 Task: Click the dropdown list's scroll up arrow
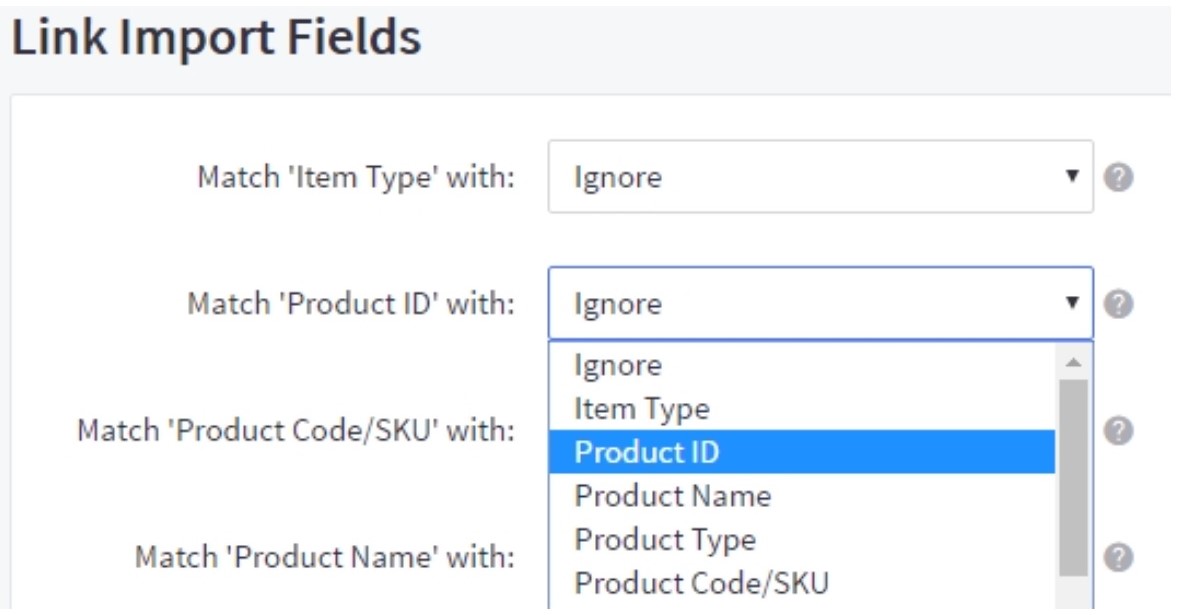1073,362
